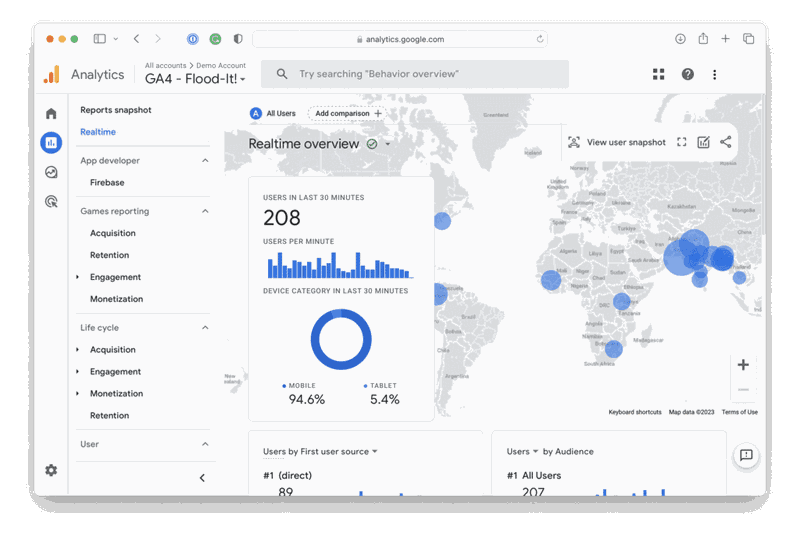
Task: Collapse the User section
Action: (x=205, y=444)
